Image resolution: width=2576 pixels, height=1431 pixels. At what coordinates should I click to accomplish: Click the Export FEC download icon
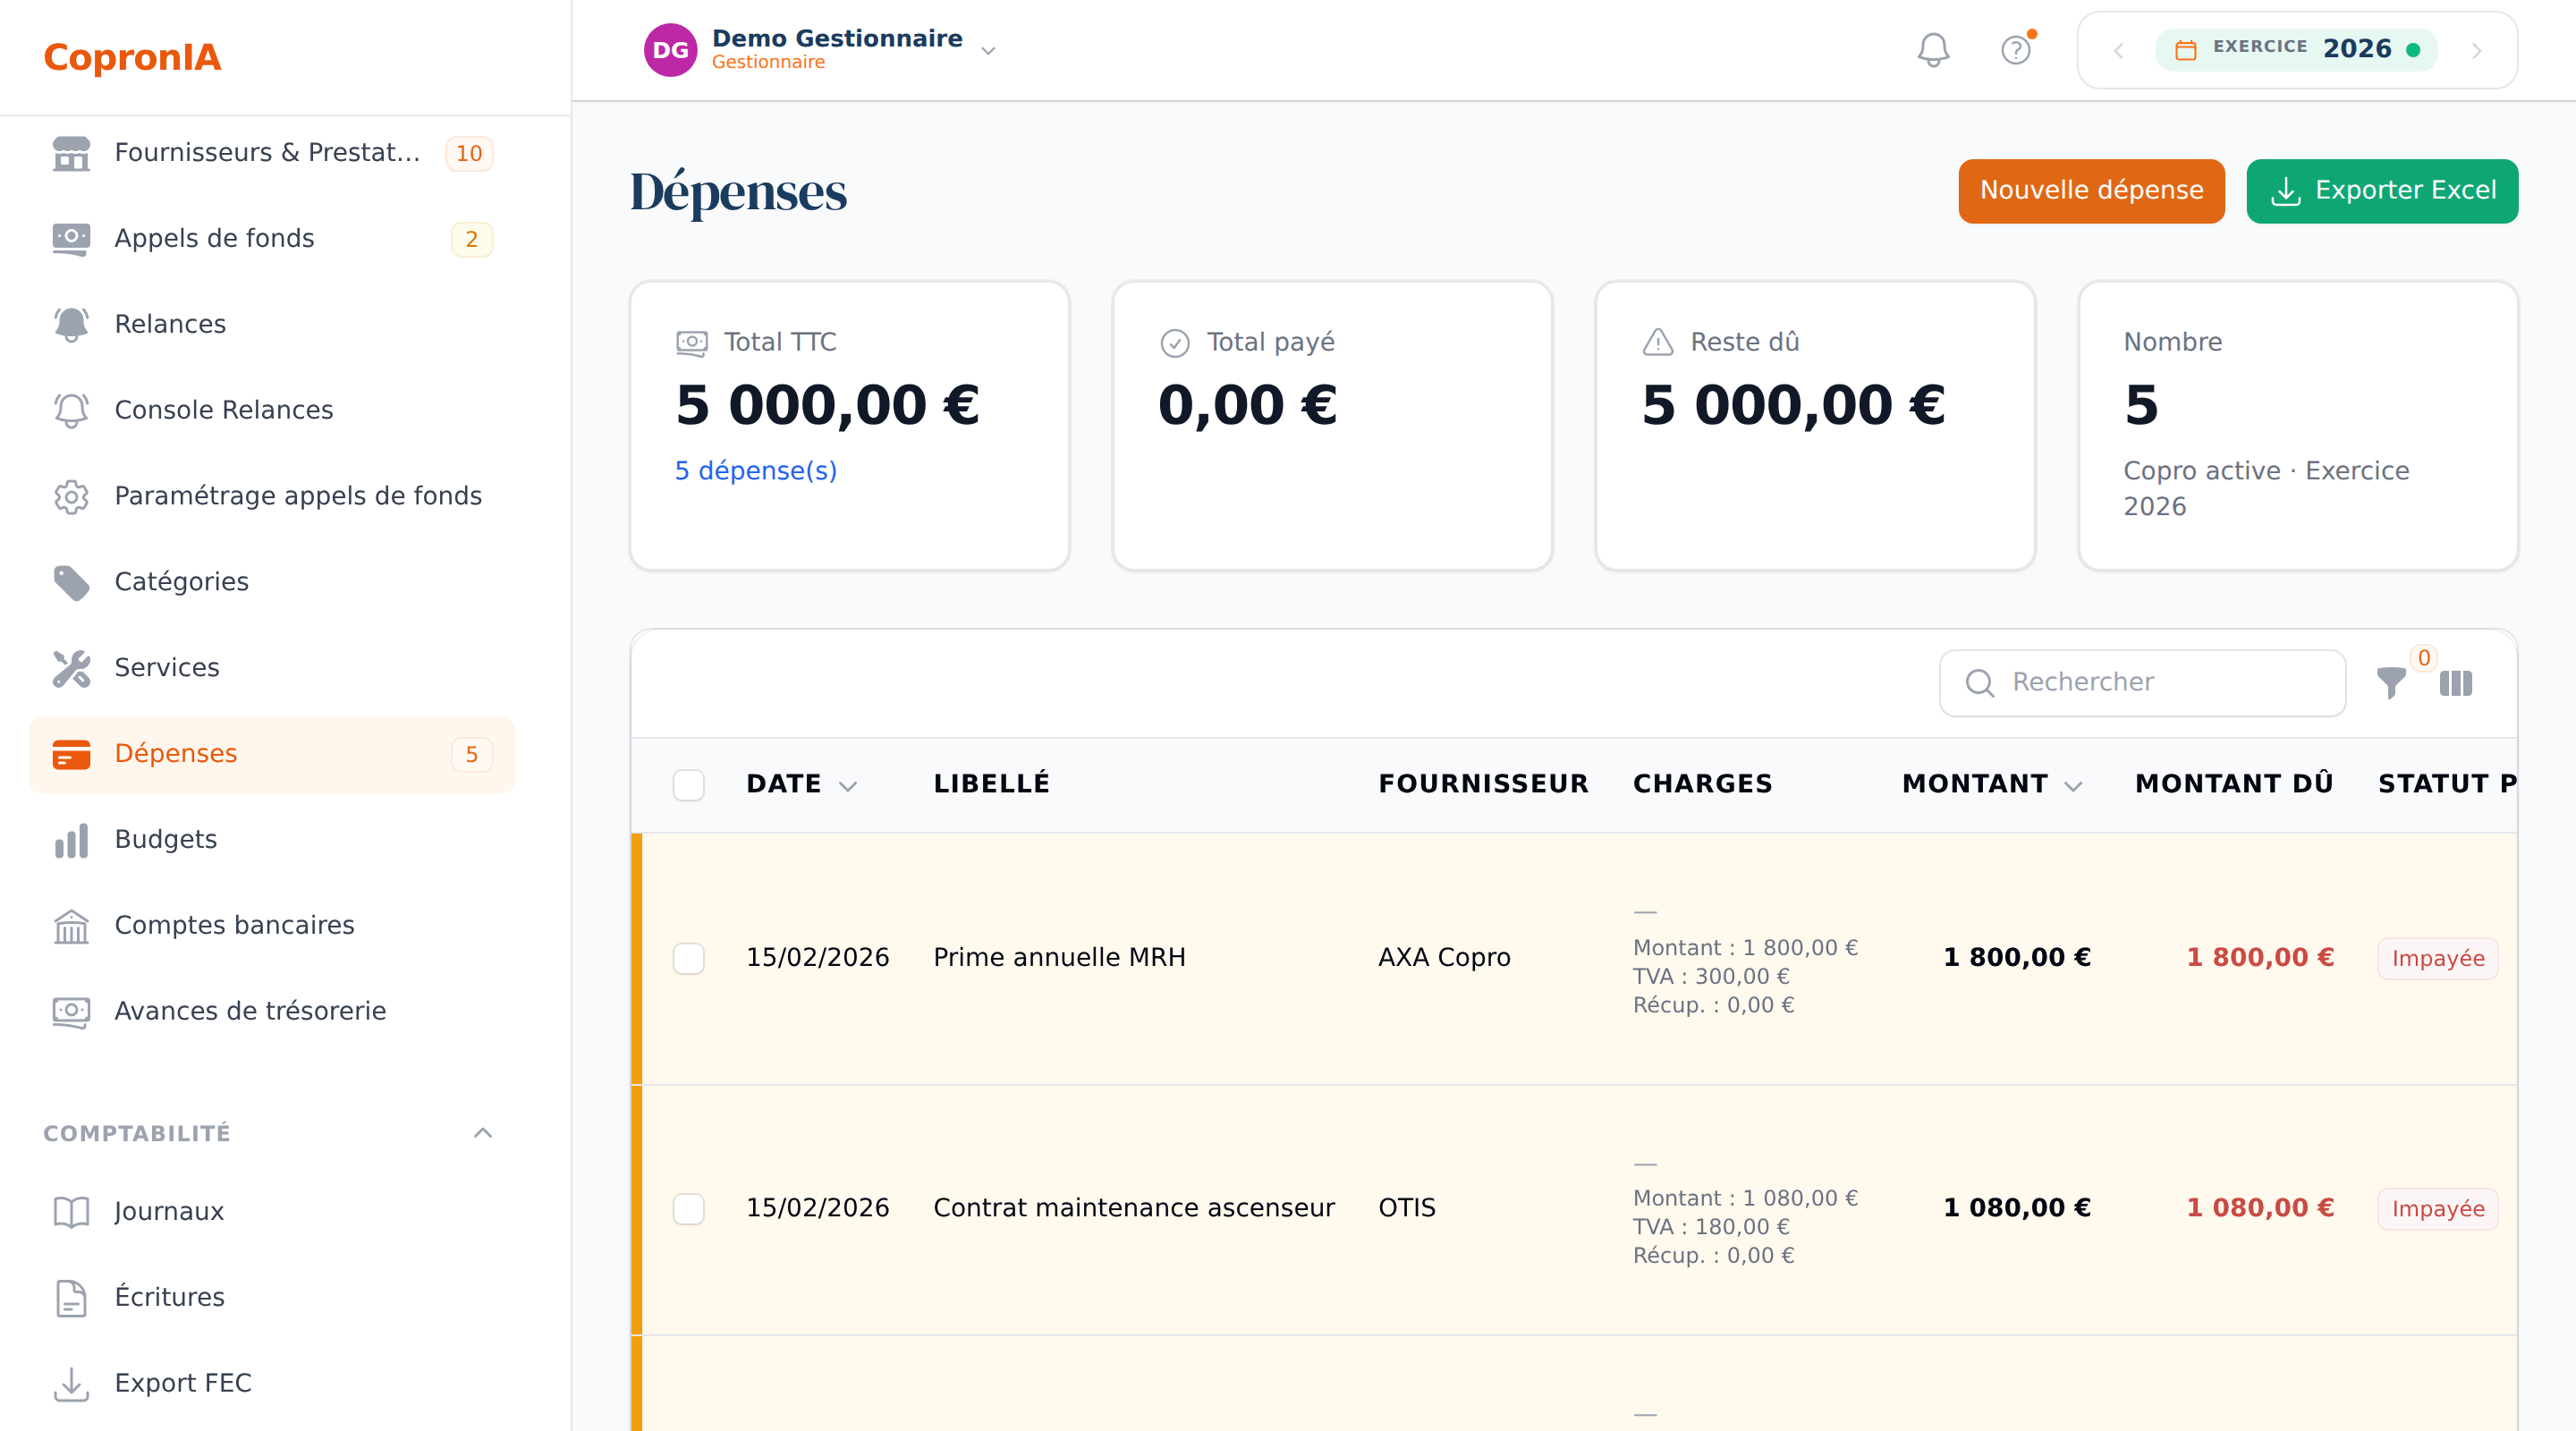point(71,1384)
